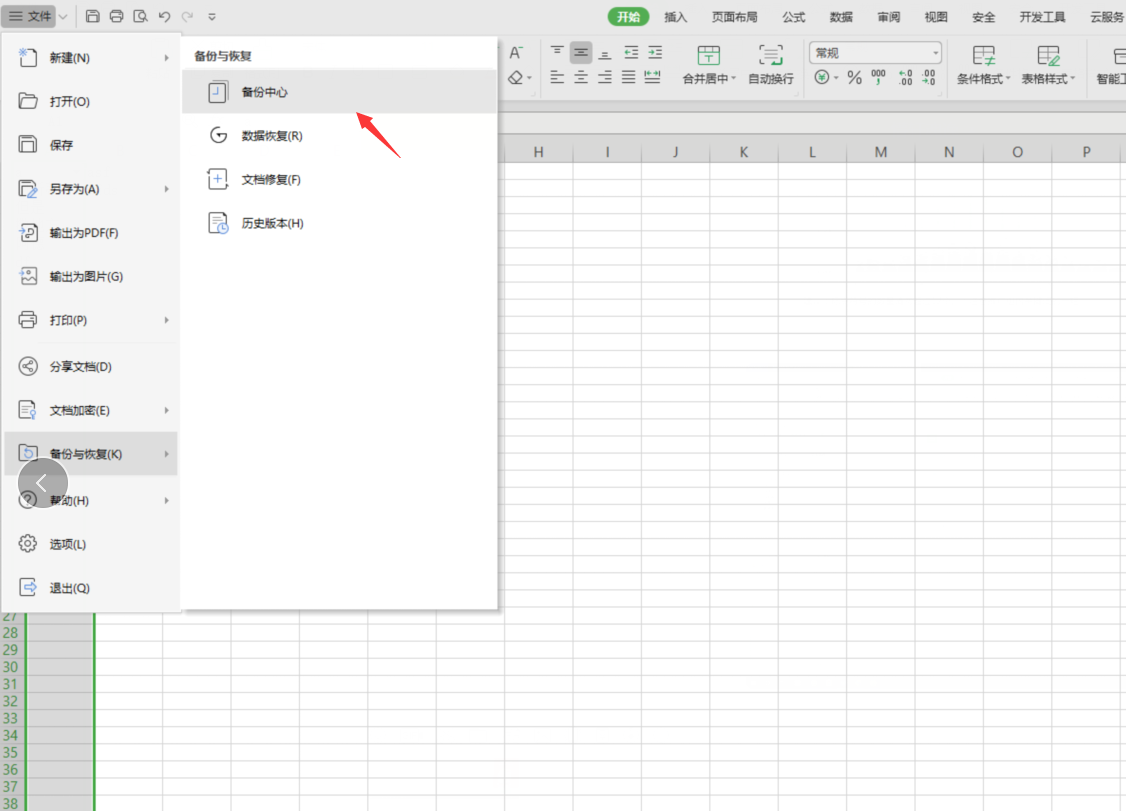Switch to the 插入 ribbon tab
This screenshot has height=811, width=1126.
676,17
